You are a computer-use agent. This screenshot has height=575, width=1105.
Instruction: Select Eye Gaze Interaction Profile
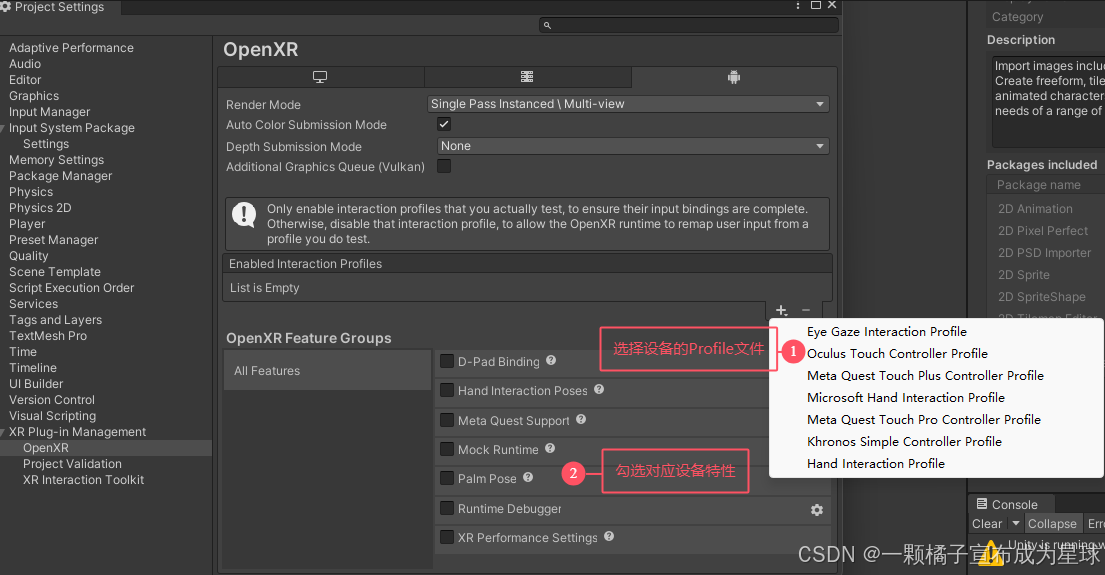click(887, 331)
